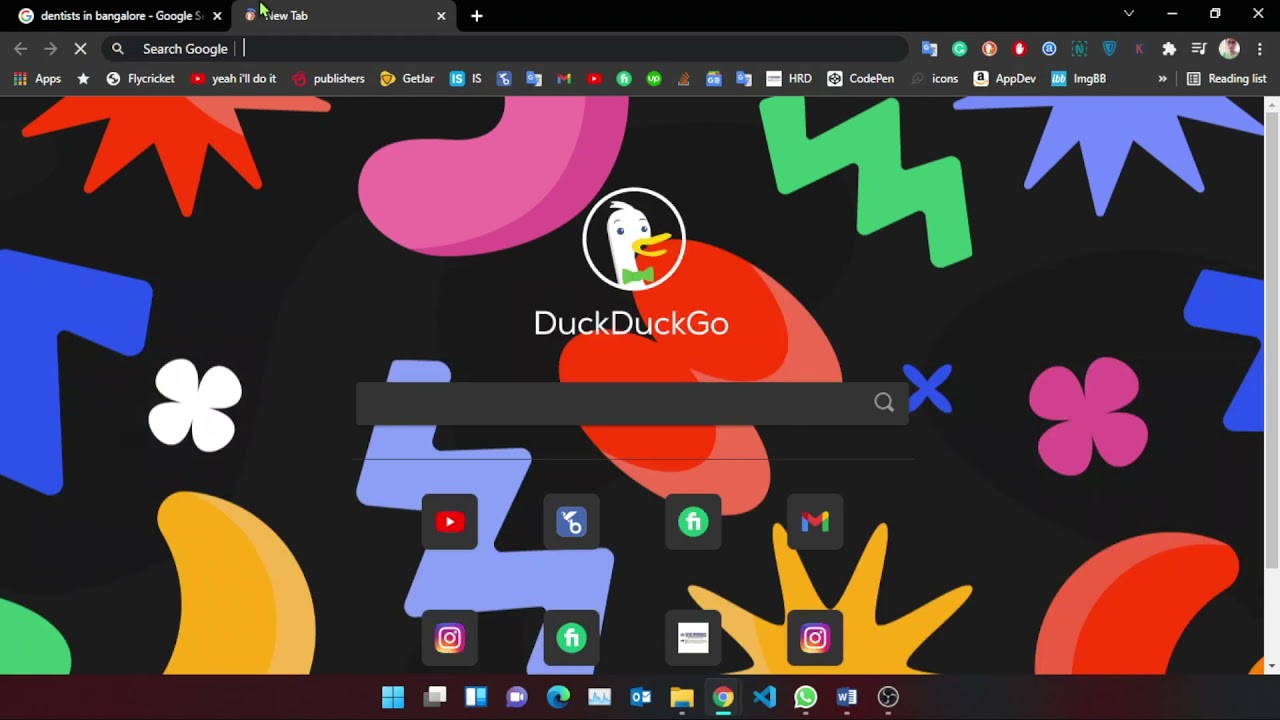Open the Chrome three-dot menu
This screenshot has height=720, width=1280.
point(1259,48)
